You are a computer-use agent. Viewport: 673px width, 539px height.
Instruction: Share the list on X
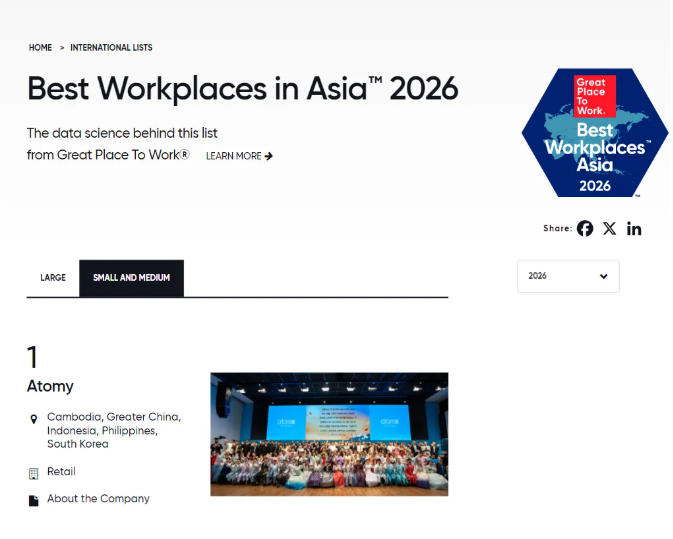[x=609, y=229]
